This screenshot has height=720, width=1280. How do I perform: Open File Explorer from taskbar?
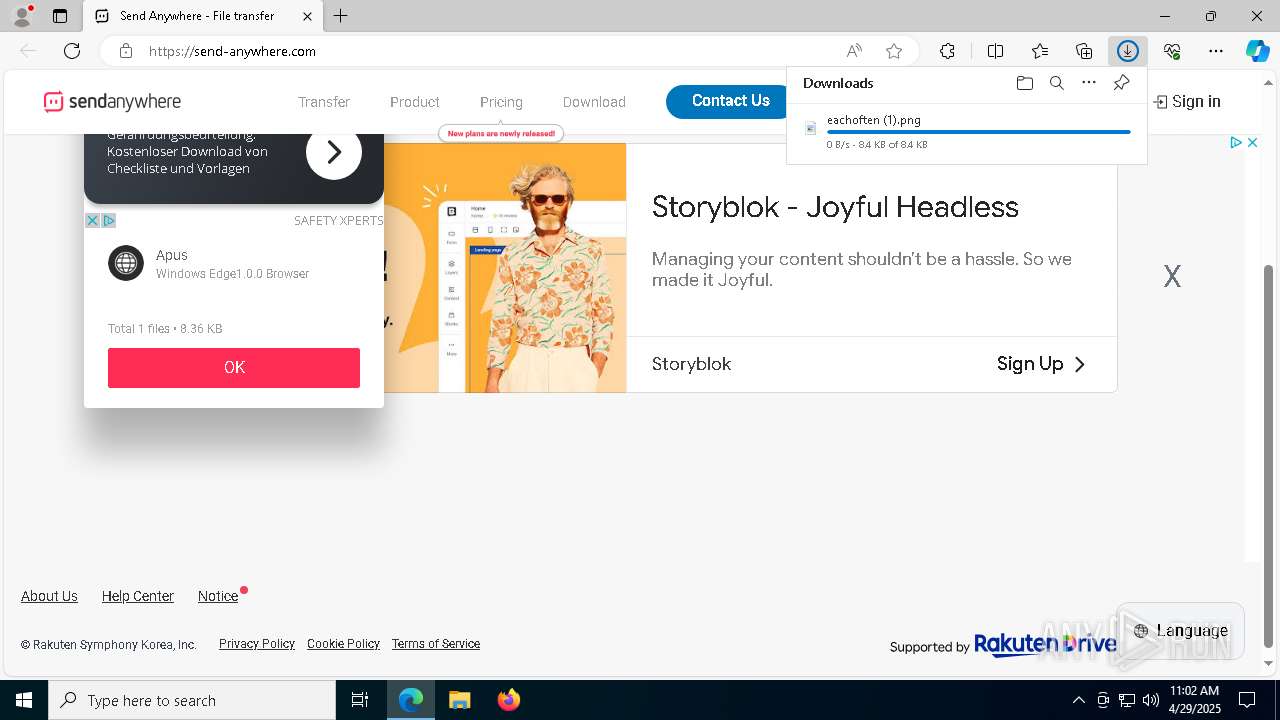(x=459, y=700)
